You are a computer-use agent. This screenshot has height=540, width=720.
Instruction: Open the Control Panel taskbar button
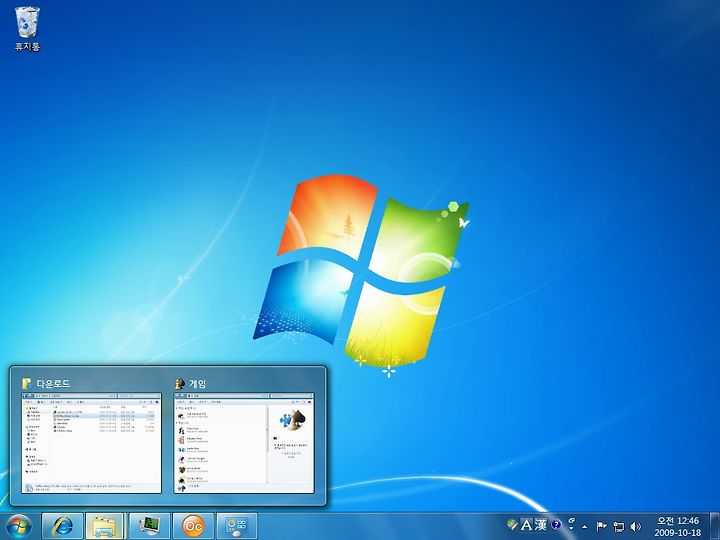tap(236, 526)
